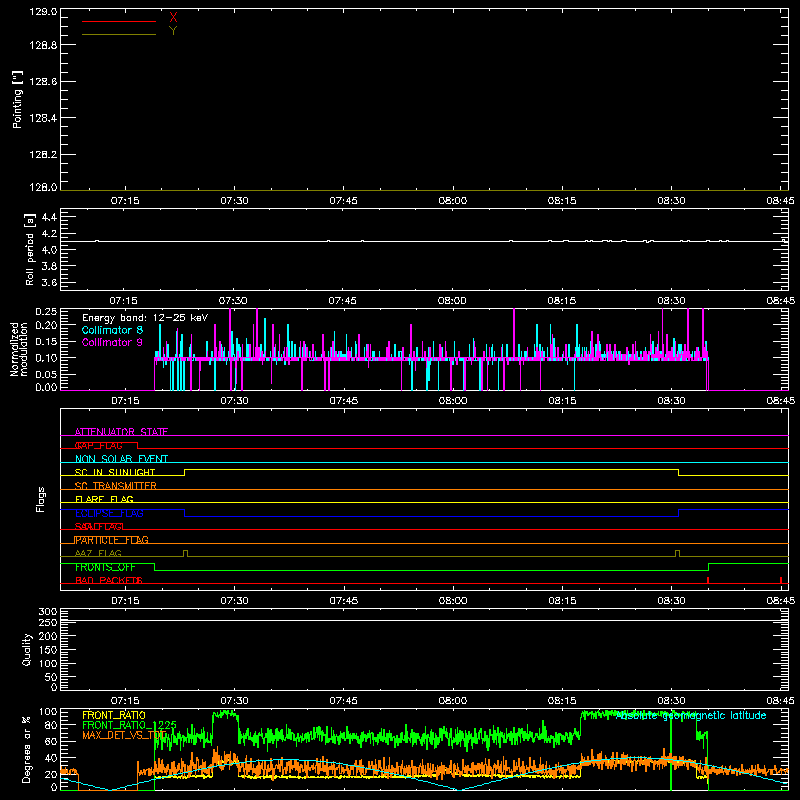Click the 08:15 label under Quality plot

(x=562, y=701)
